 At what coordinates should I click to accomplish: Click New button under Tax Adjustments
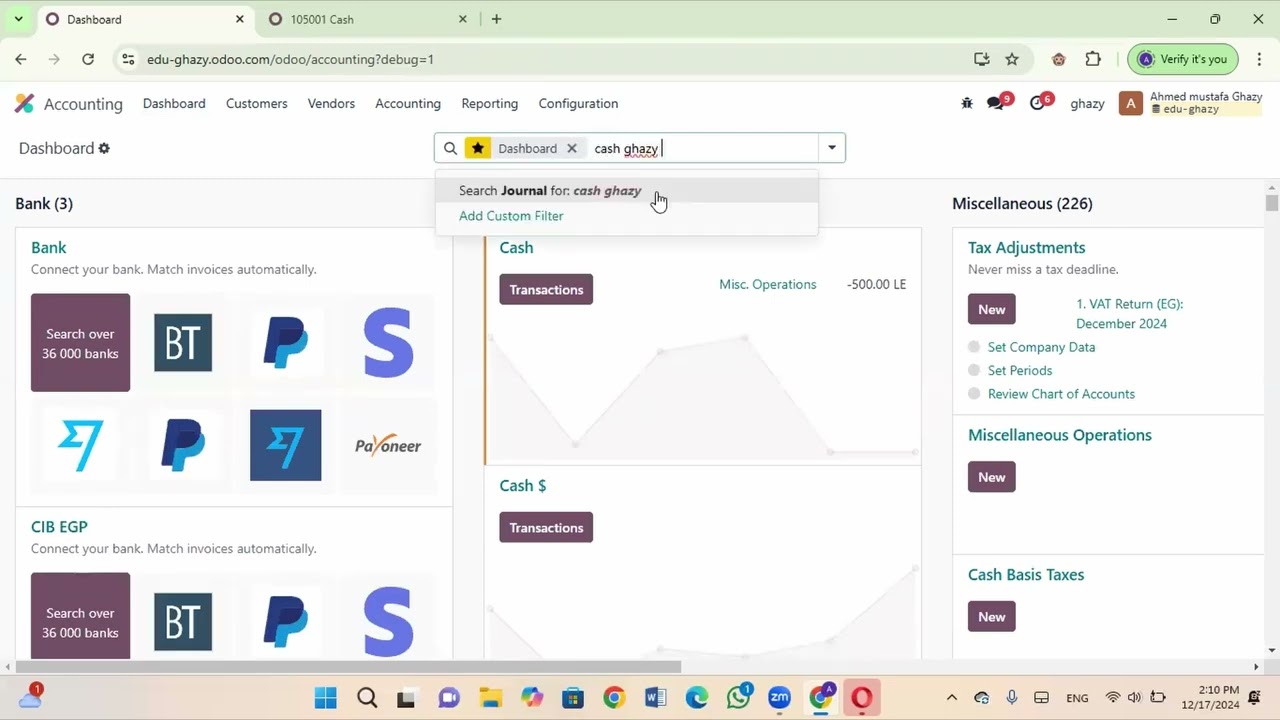pyautogui.click(x=992, y=309)
